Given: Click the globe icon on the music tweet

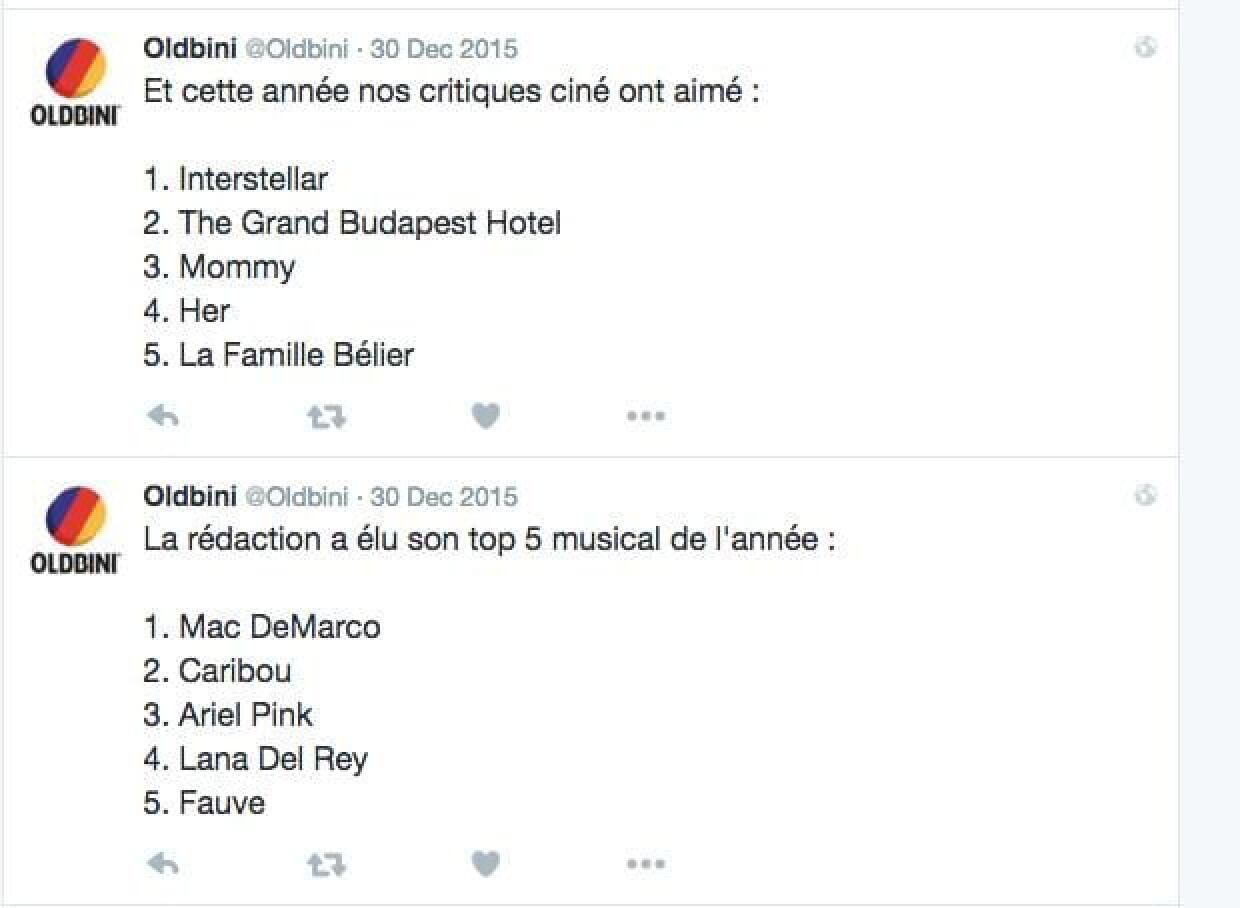Looking at the screenshot, I should click(1145, 495).
